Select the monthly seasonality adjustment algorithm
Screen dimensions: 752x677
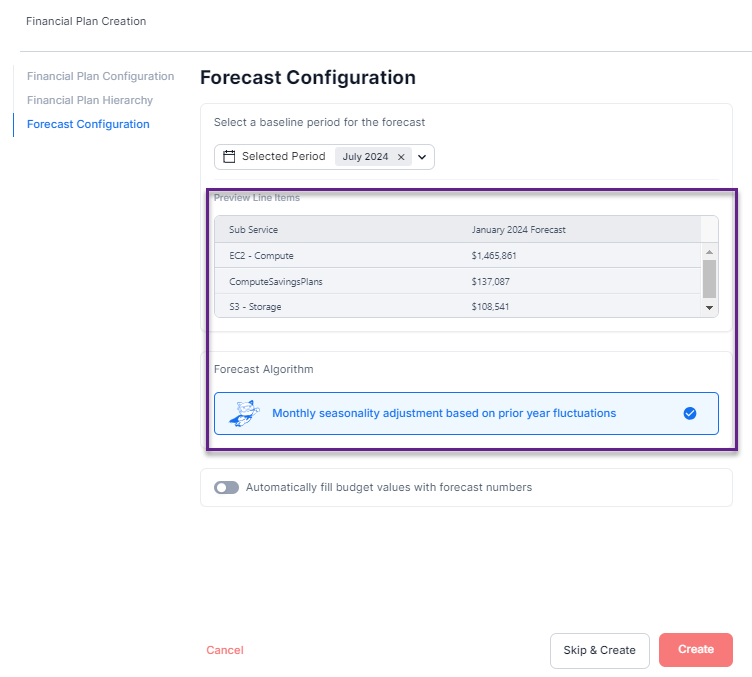444,413
